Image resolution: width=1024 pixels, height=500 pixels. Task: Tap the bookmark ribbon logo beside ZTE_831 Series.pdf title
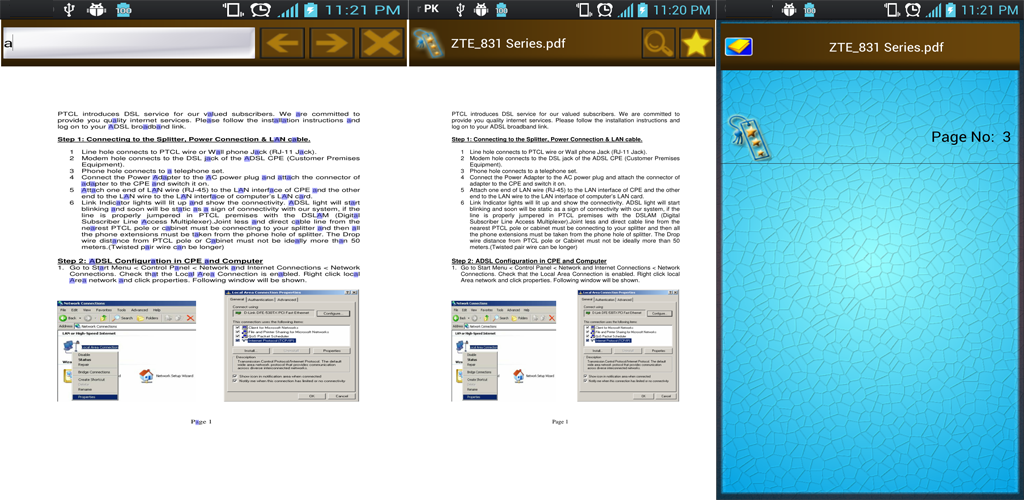click(428, 44)
